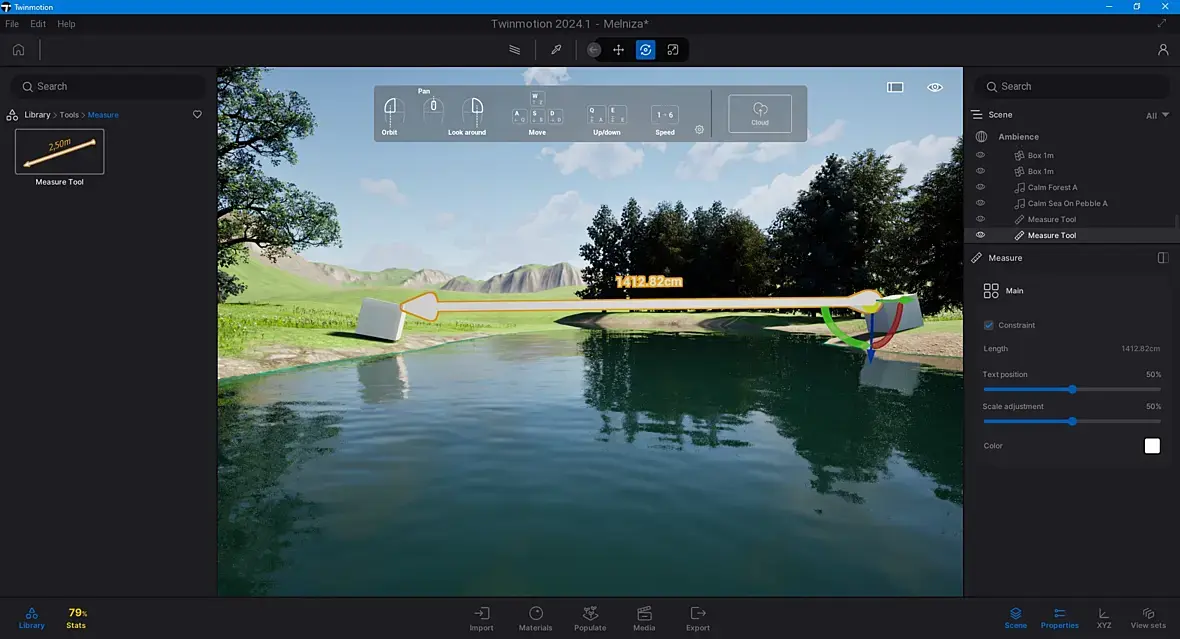Activate the Translate move gizmo tool
Screen dimensions: 1180x639
coord(619,50)
